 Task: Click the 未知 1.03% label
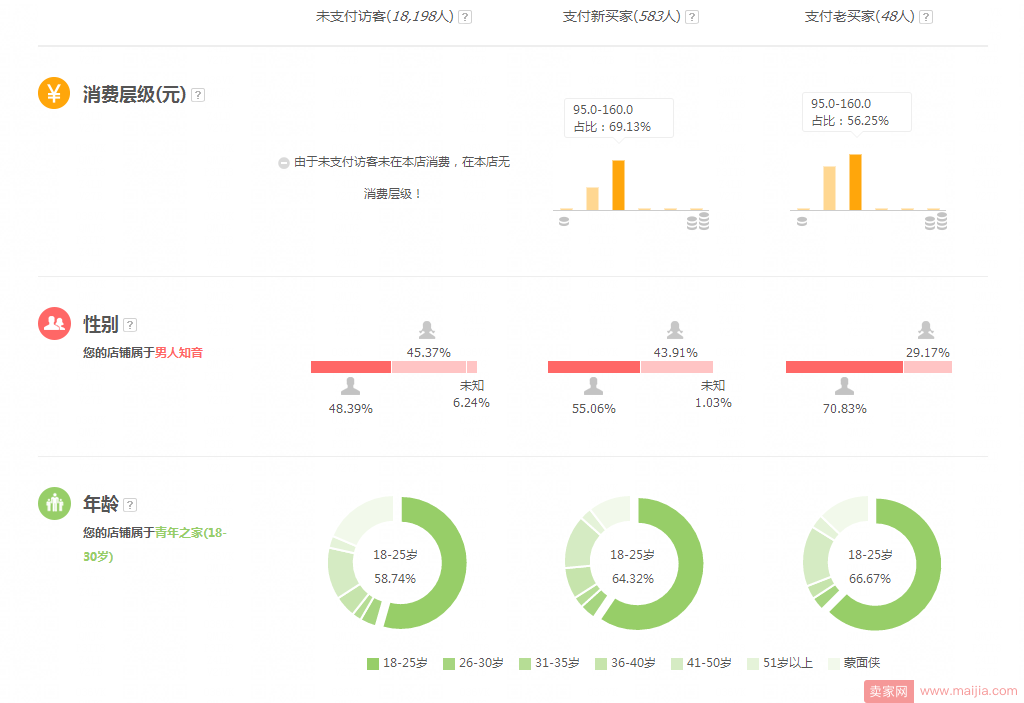click(713, 394)
